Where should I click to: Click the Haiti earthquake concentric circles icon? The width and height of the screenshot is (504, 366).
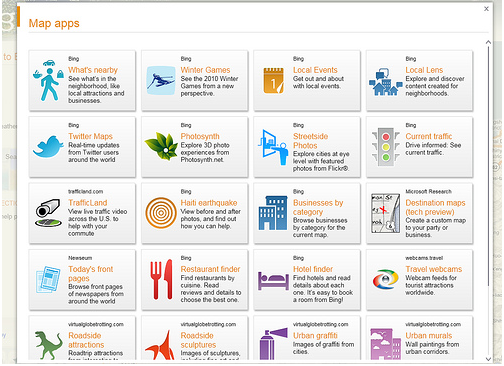[161, 213]
